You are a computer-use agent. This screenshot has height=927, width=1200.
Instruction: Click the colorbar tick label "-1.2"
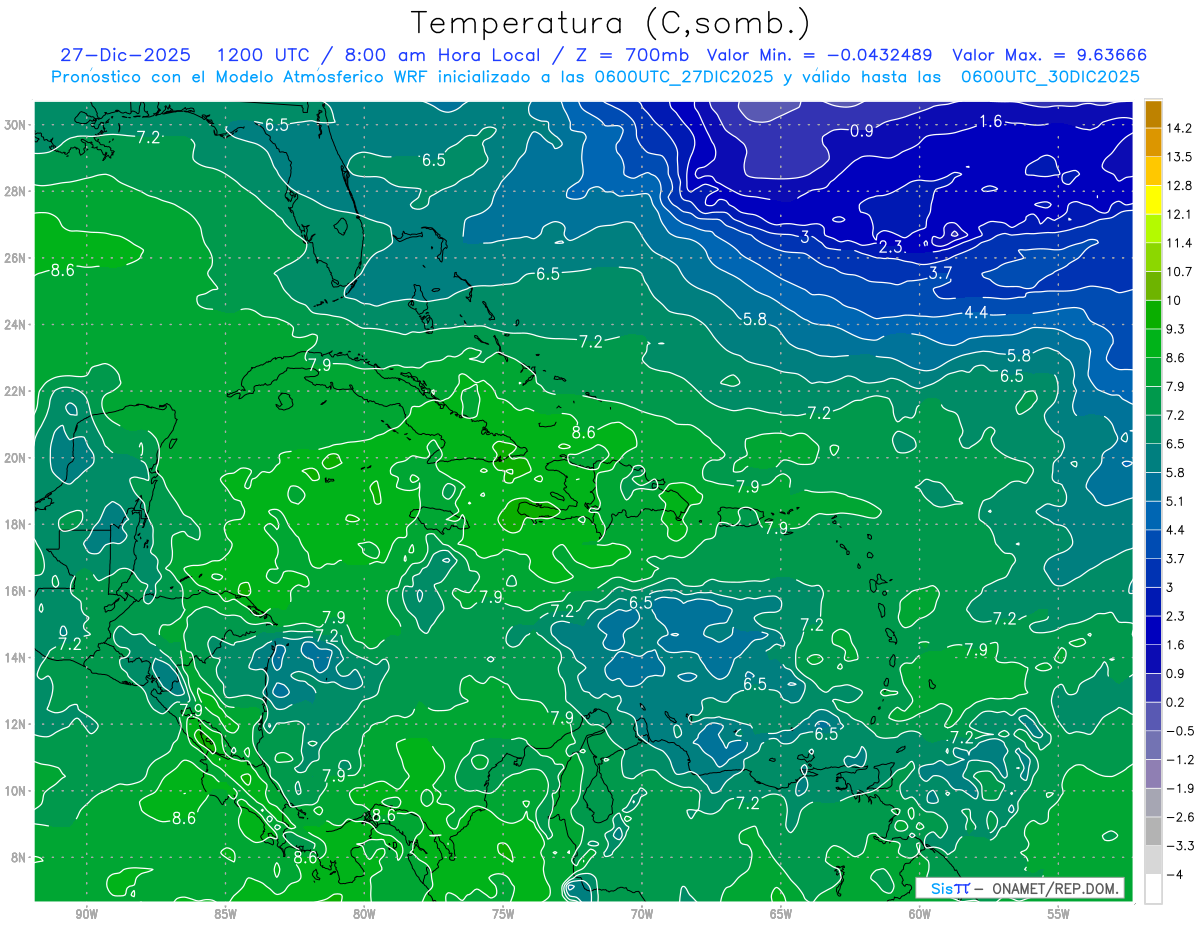[x=1179, y=760]
